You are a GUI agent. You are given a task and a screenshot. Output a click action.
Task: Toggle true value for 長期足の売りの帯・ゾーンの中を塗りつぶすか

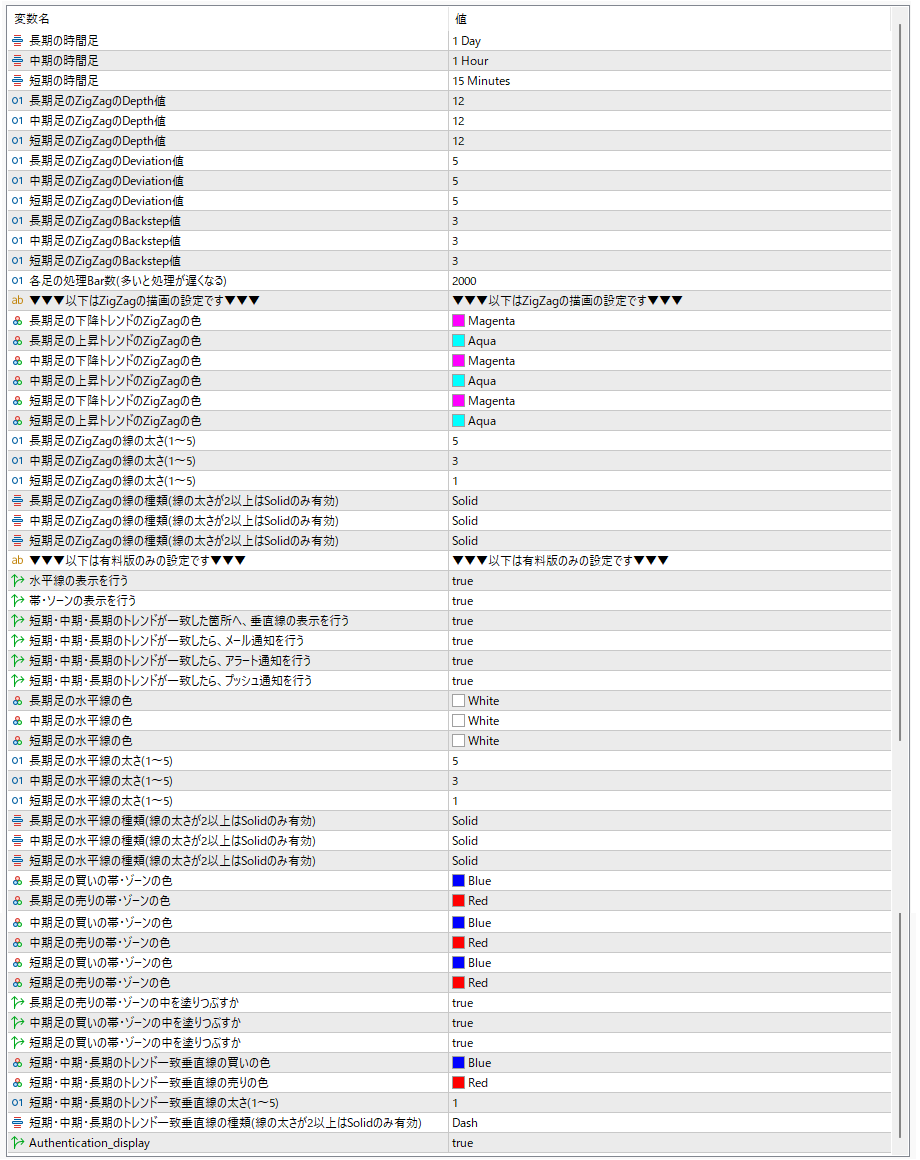[x=462, y=1002]
